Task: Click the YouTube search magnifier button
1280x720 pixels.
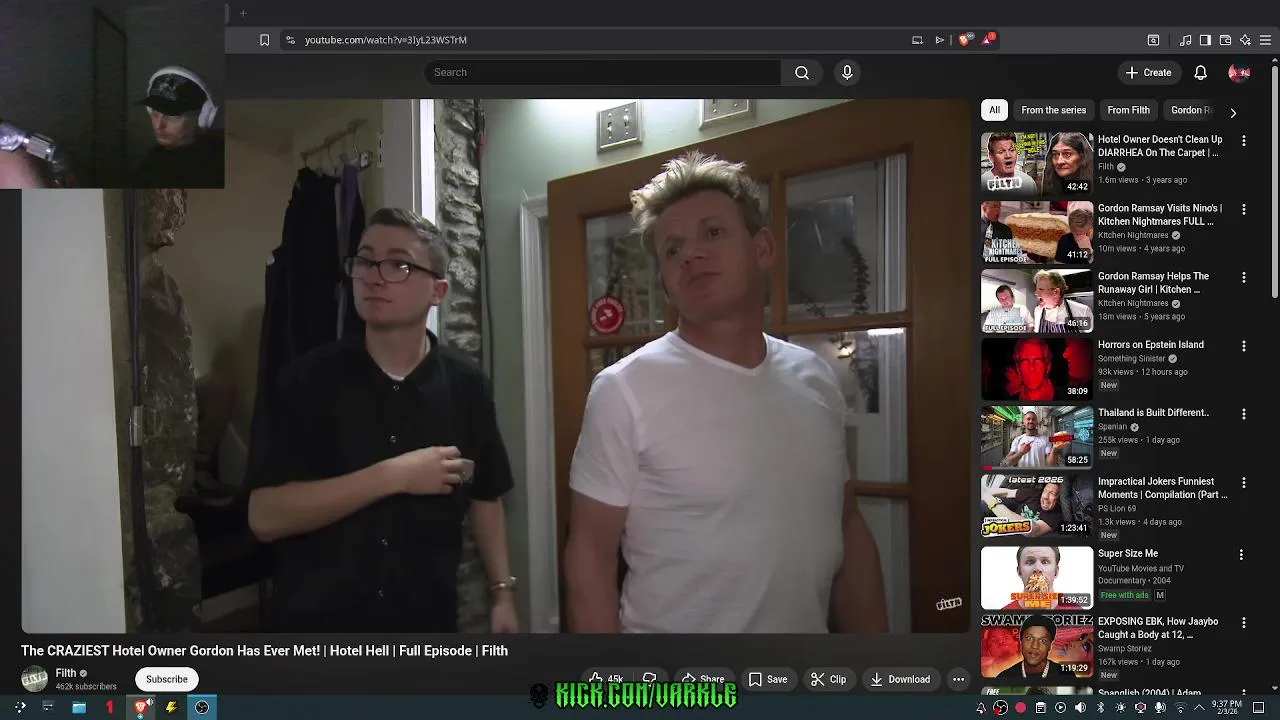Action: 802,72
